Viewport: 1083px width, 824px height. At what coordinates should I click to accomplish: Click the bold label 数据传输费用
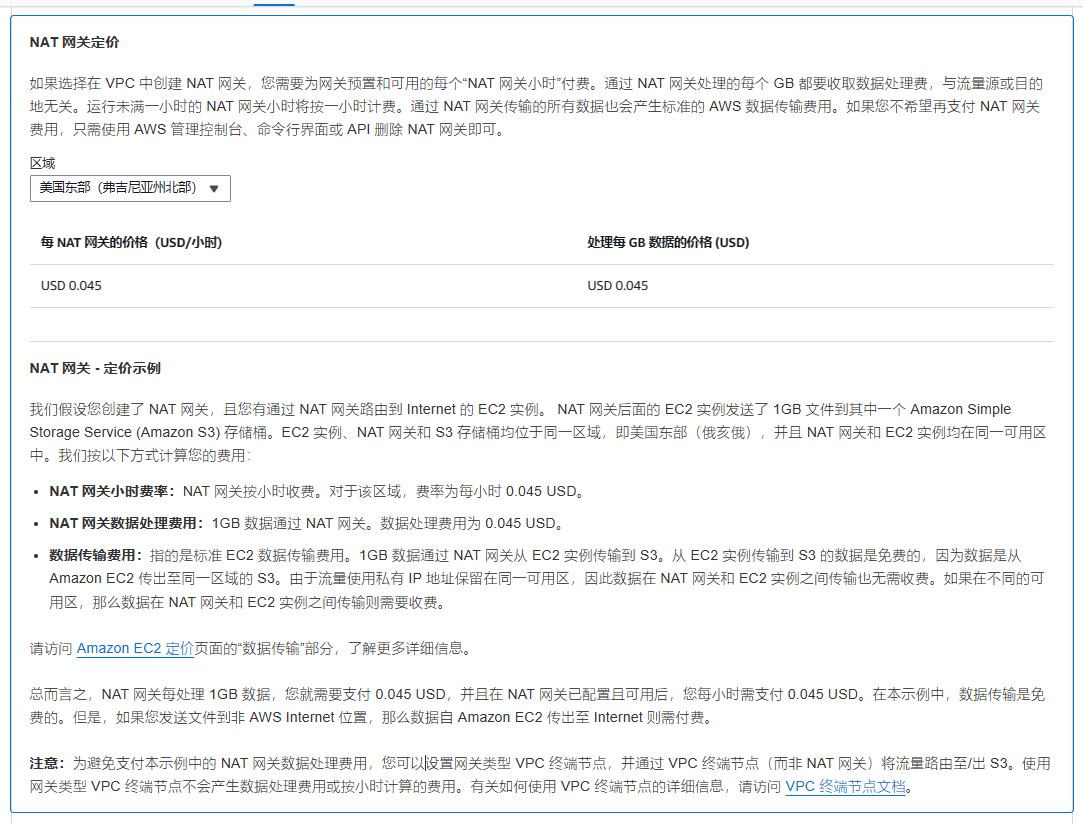[x=96, y=555]
